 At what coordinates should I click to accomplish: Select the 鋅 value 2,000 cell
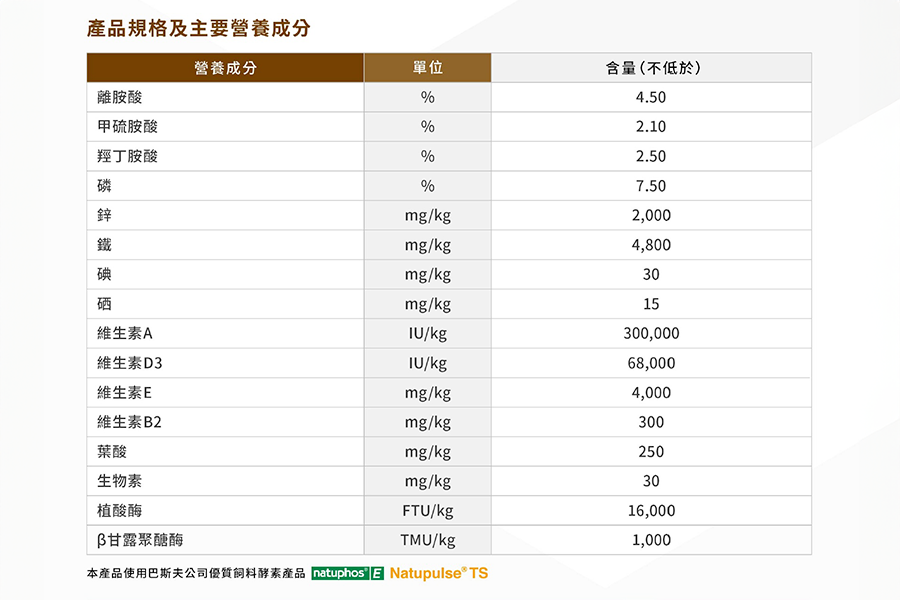(x=651, y=215)
